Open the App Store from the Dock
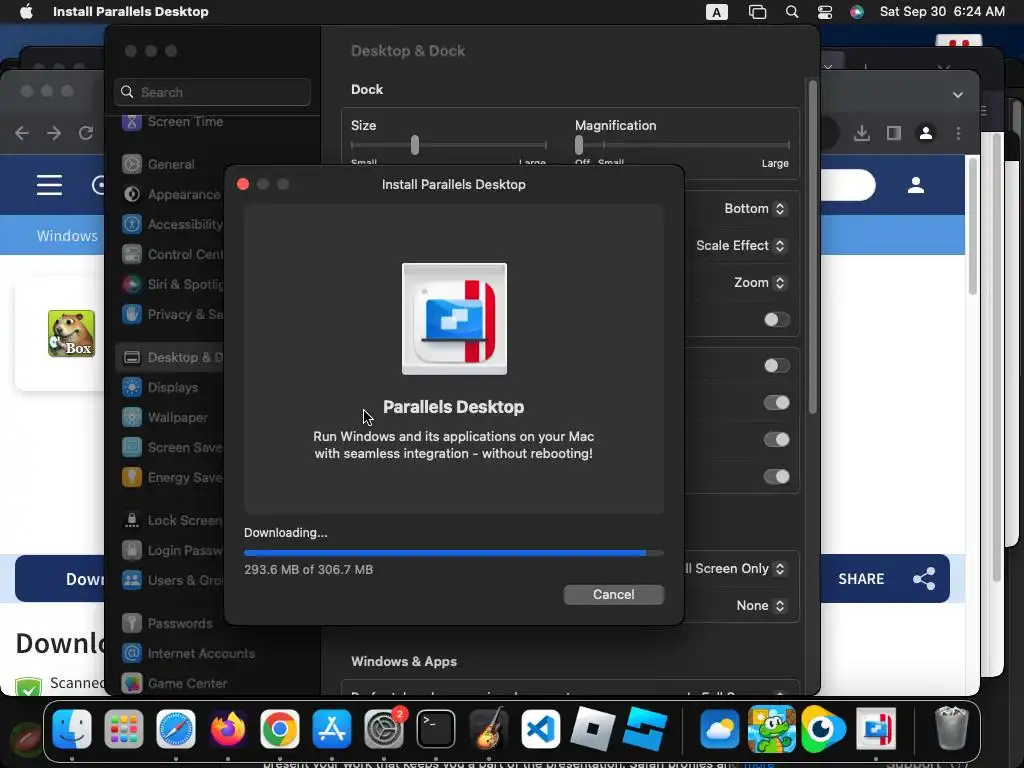 pos(332,729)
